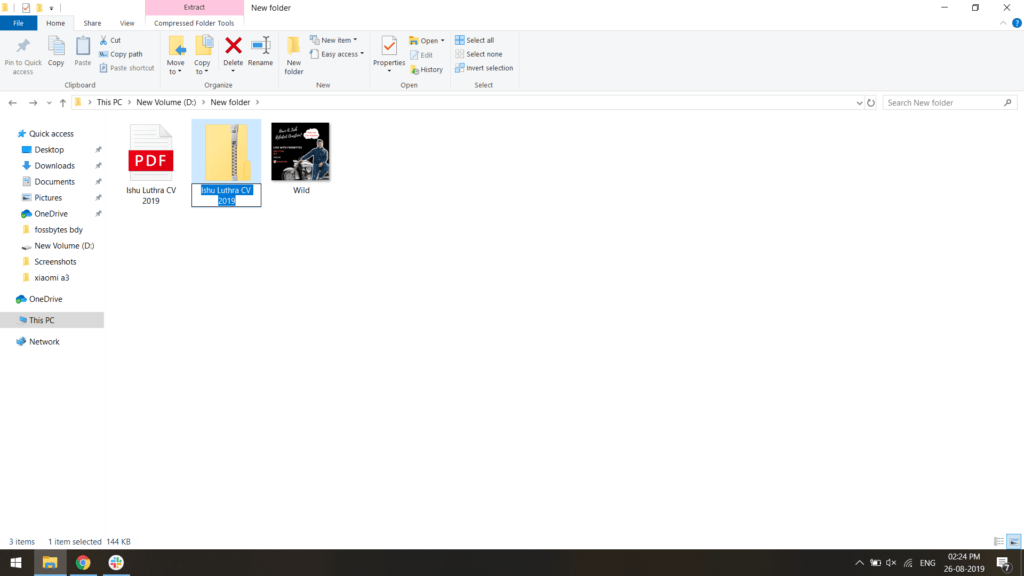
Task: Refresh the New folder view
Action: pos(871,103)
